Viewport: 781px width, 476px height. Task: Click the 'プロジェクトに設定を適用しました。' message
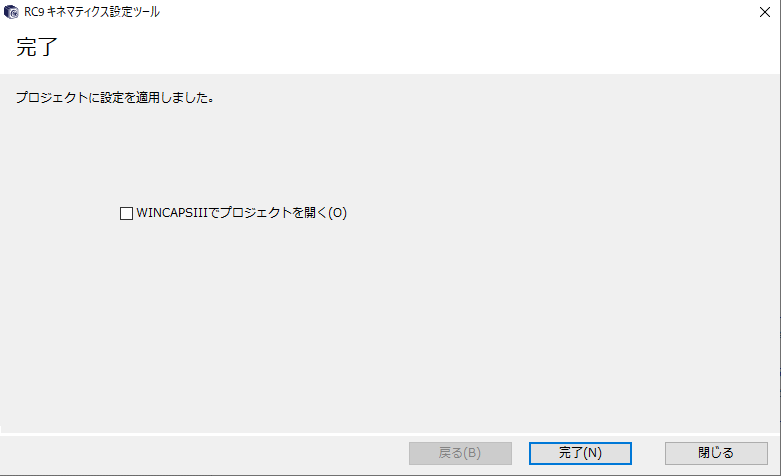pyautogui.click(x=115, y=98)
